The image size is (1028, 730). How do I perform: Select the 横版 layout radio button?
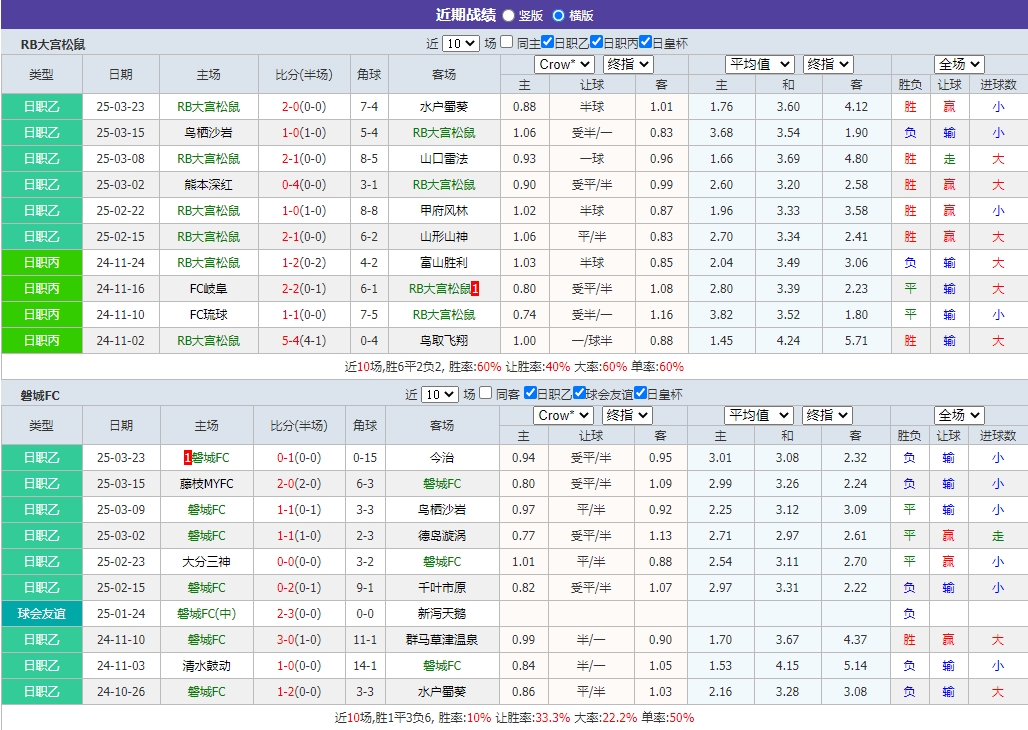click(557, 12)
